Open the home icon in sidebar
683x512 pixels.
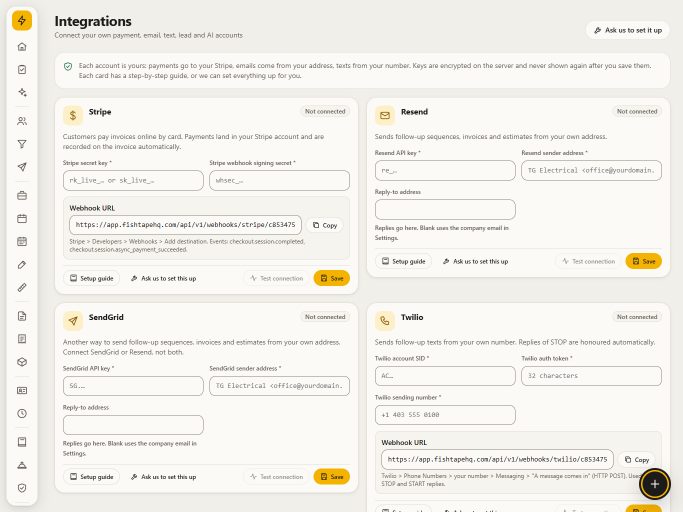point(22,47)
